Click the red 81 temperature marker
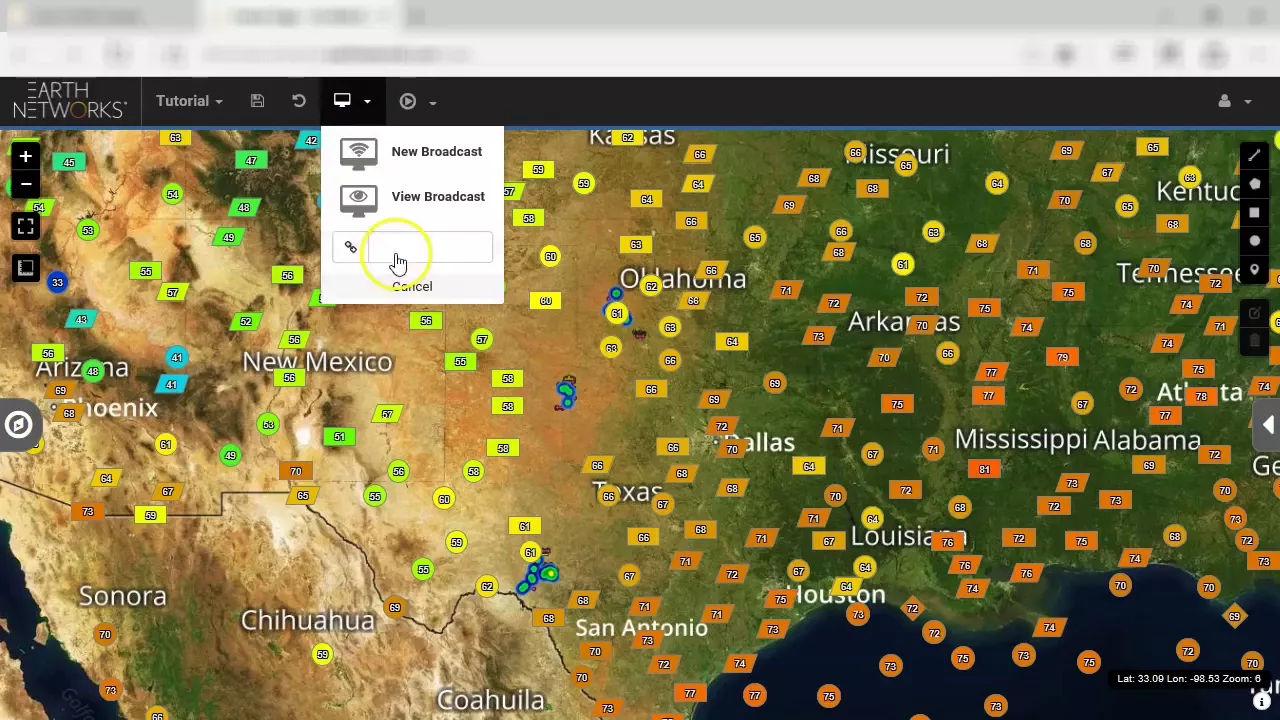This screenshot has width=1280, height=720. point(984,470)
